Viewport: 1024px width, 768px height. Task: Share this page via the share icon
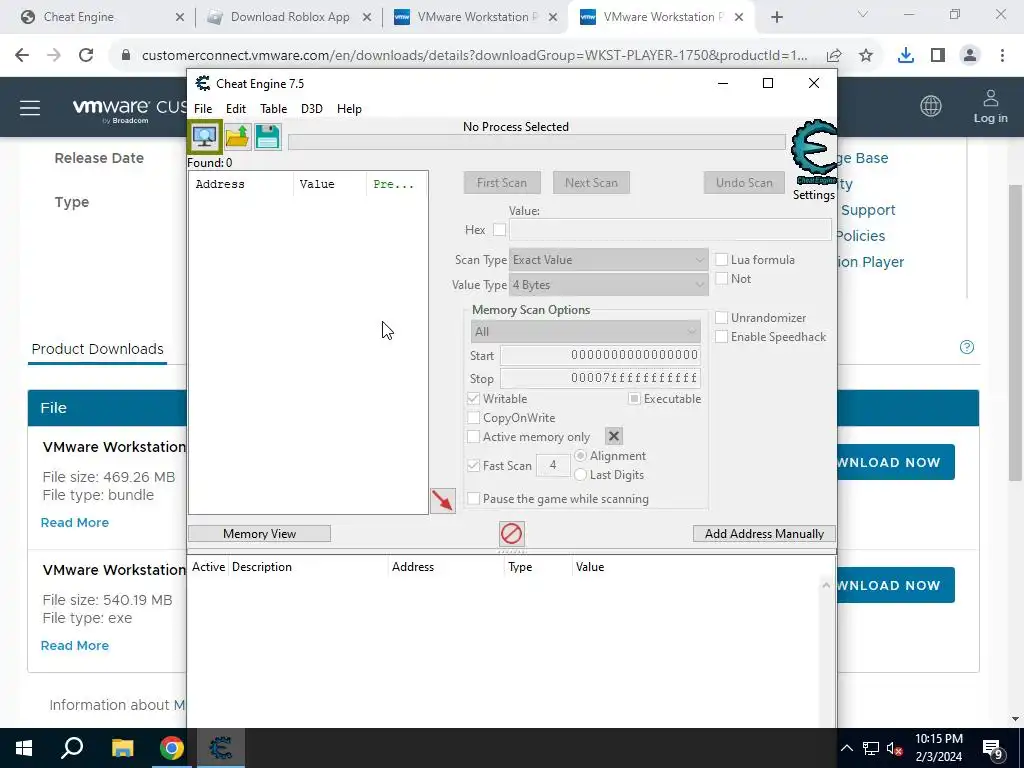point(834,56)
